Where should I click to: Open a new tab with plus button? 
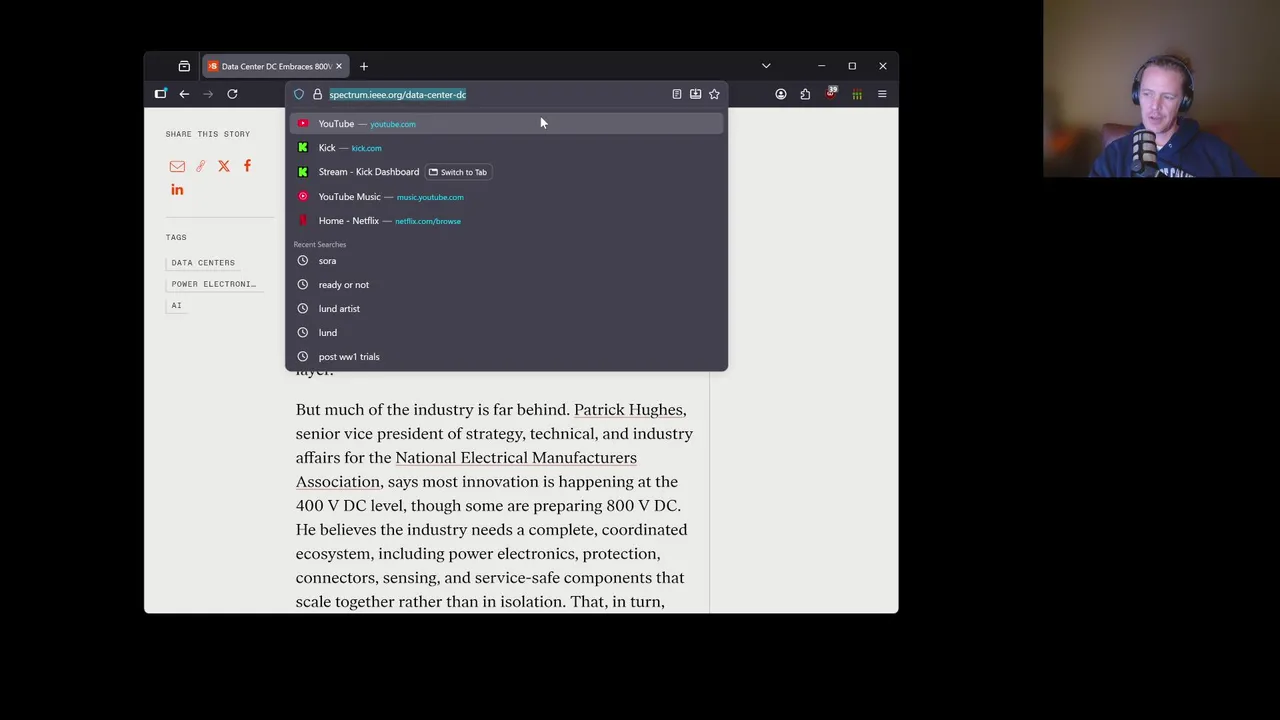click(x=364, y=66)
